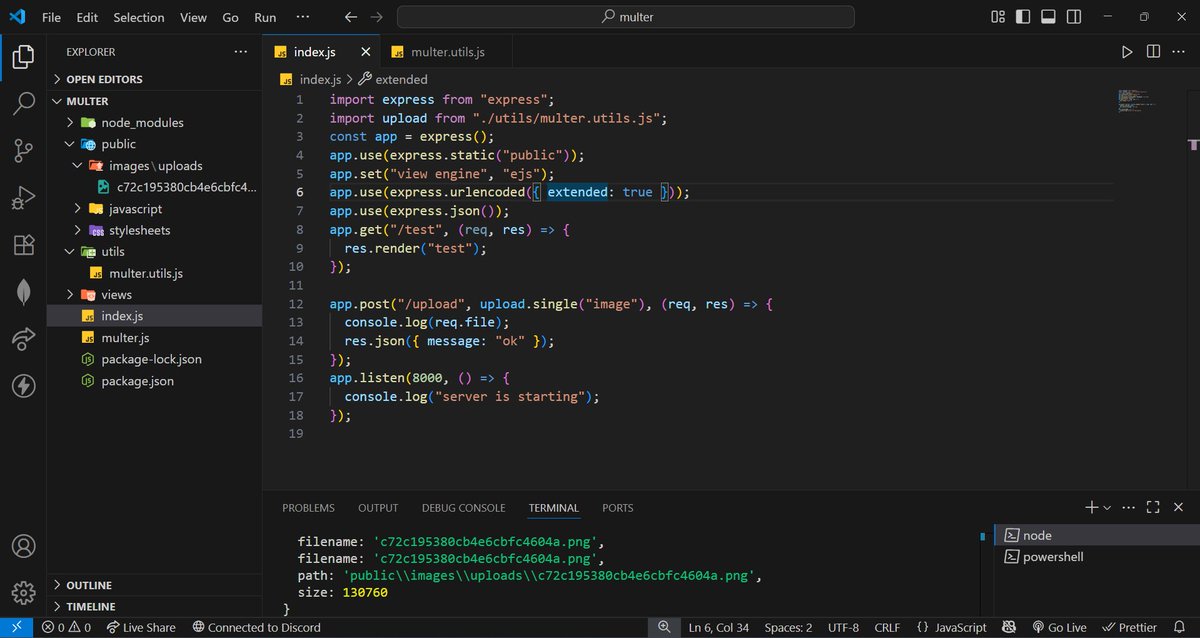Collapse the images\uploads folder
1200x638 pixels.
point(154,165)
